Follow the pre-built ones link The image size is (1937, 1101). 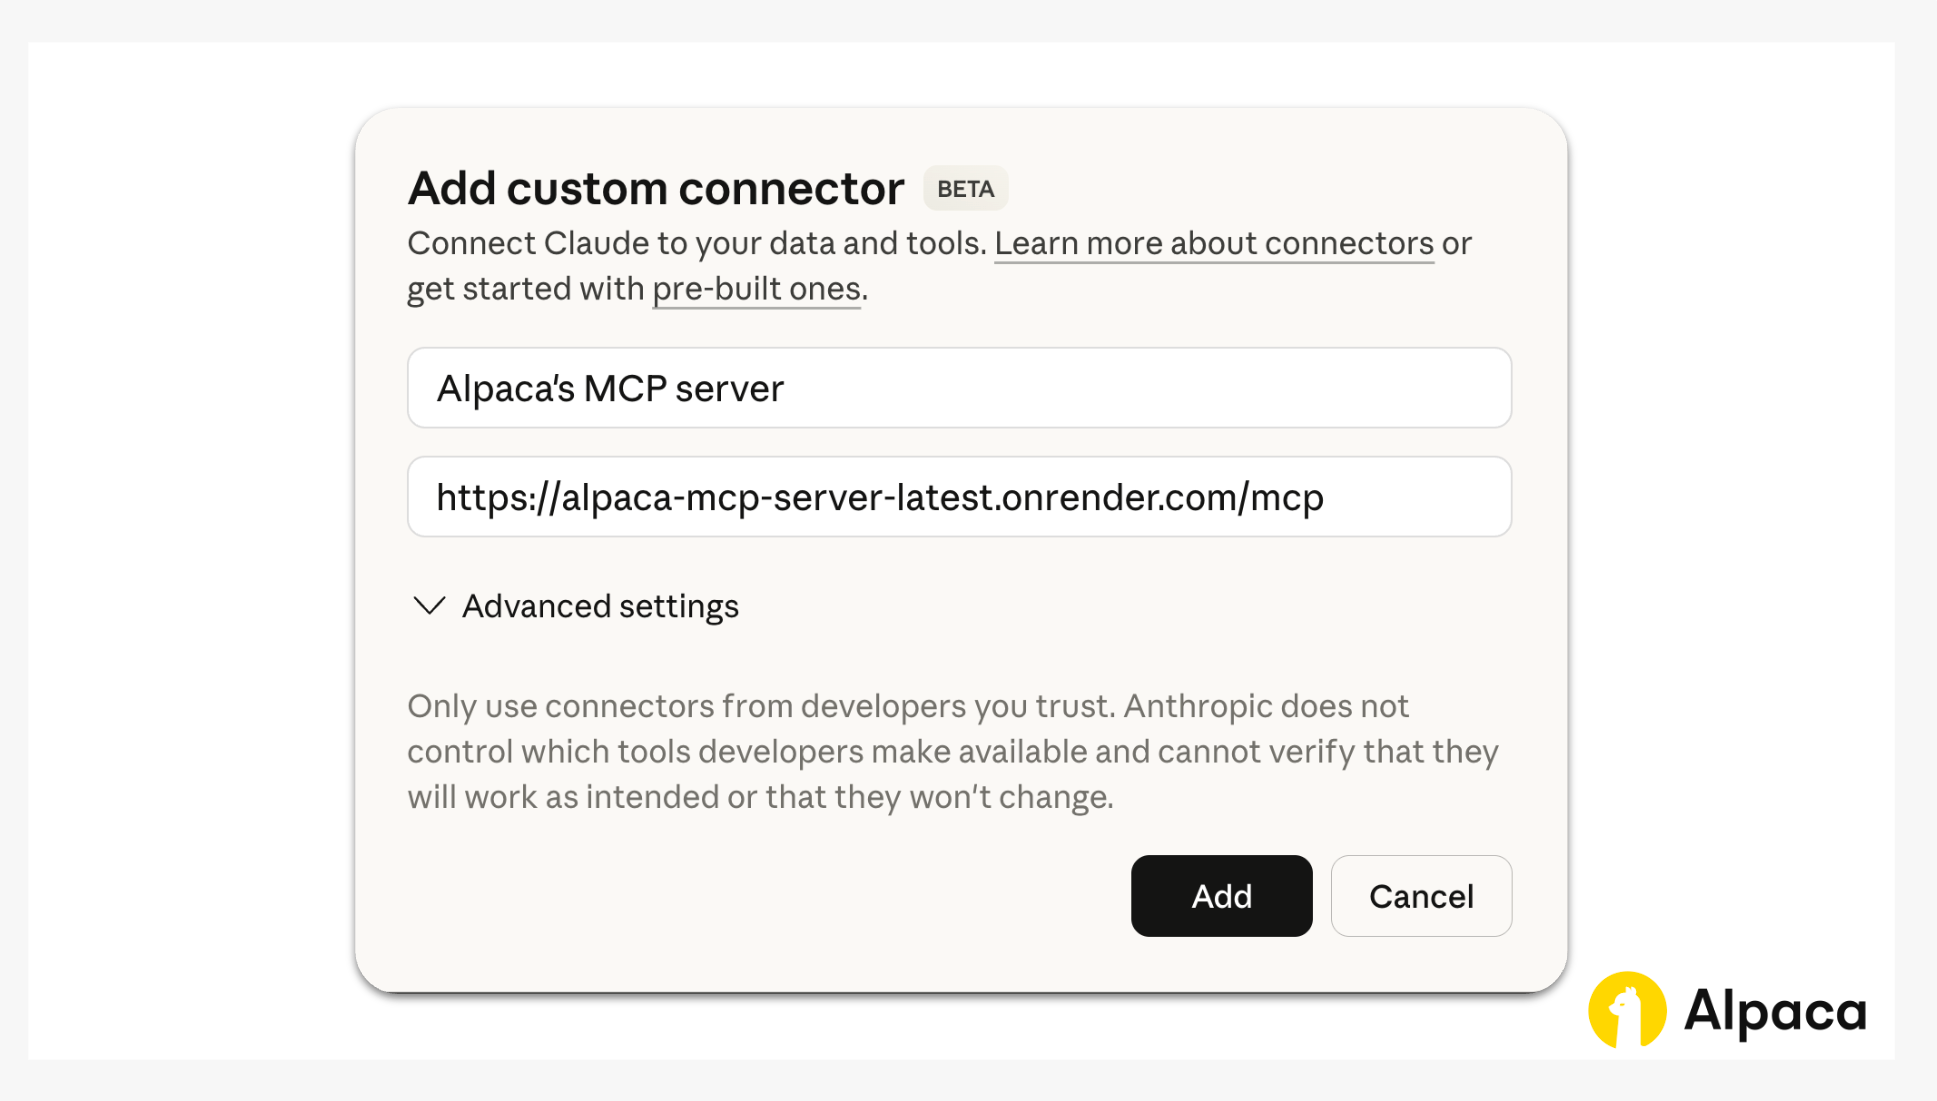tap(756, 289)
